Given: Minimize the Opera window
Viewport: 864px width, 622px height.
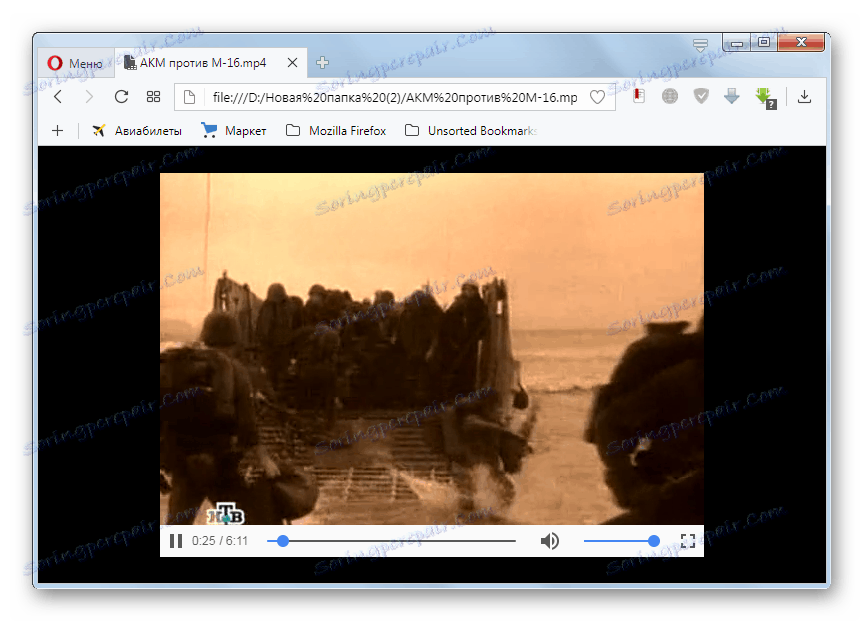Looking at the screenshot, I should pyautogui.click(x=737, y=42).
